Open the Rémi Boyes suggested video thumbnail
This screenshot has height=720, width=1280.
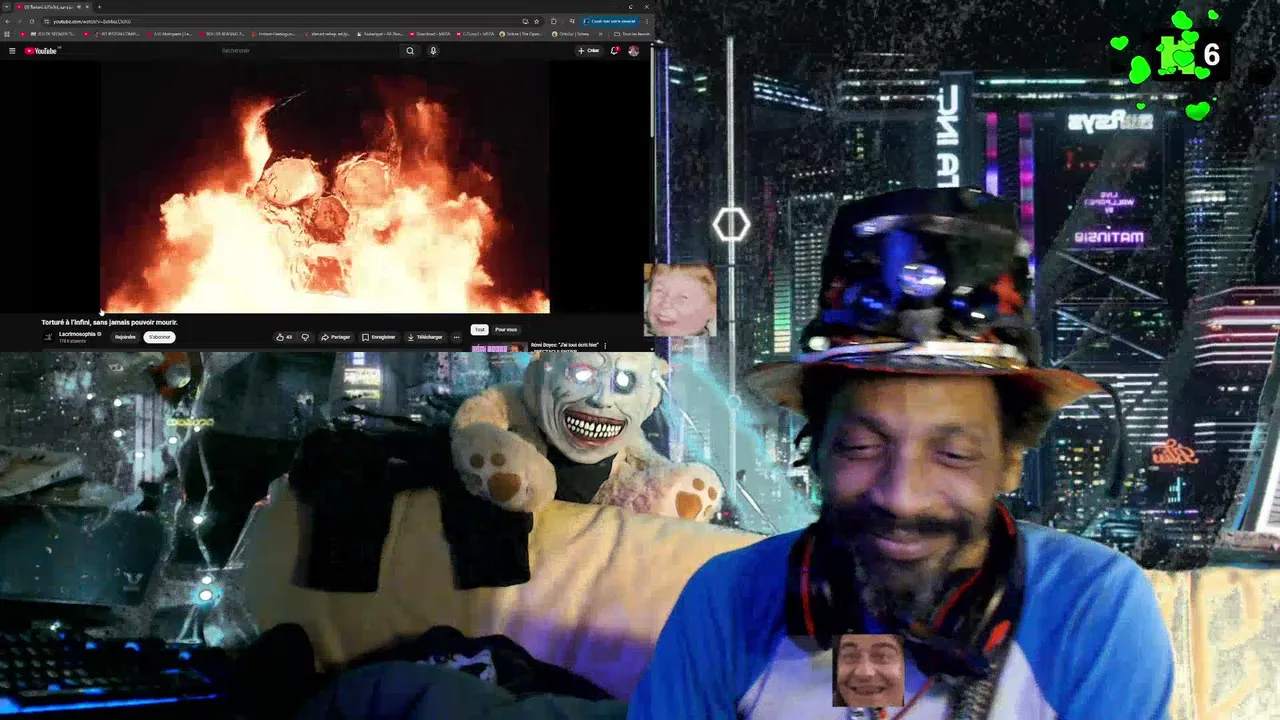498,348
